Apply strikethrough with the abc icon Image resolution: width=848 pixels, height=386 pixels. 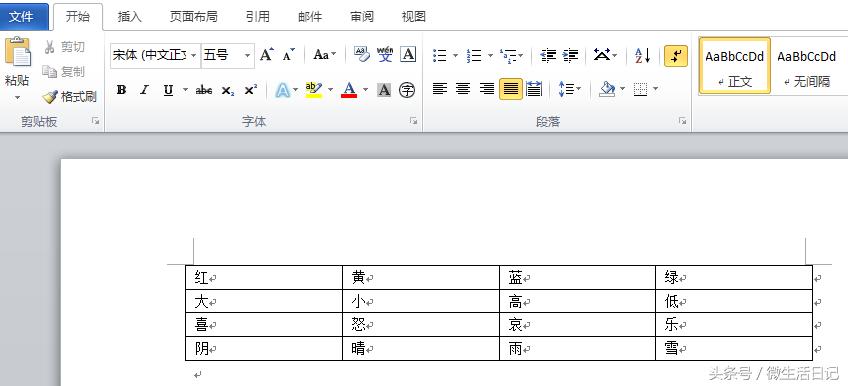click(203, 90)
